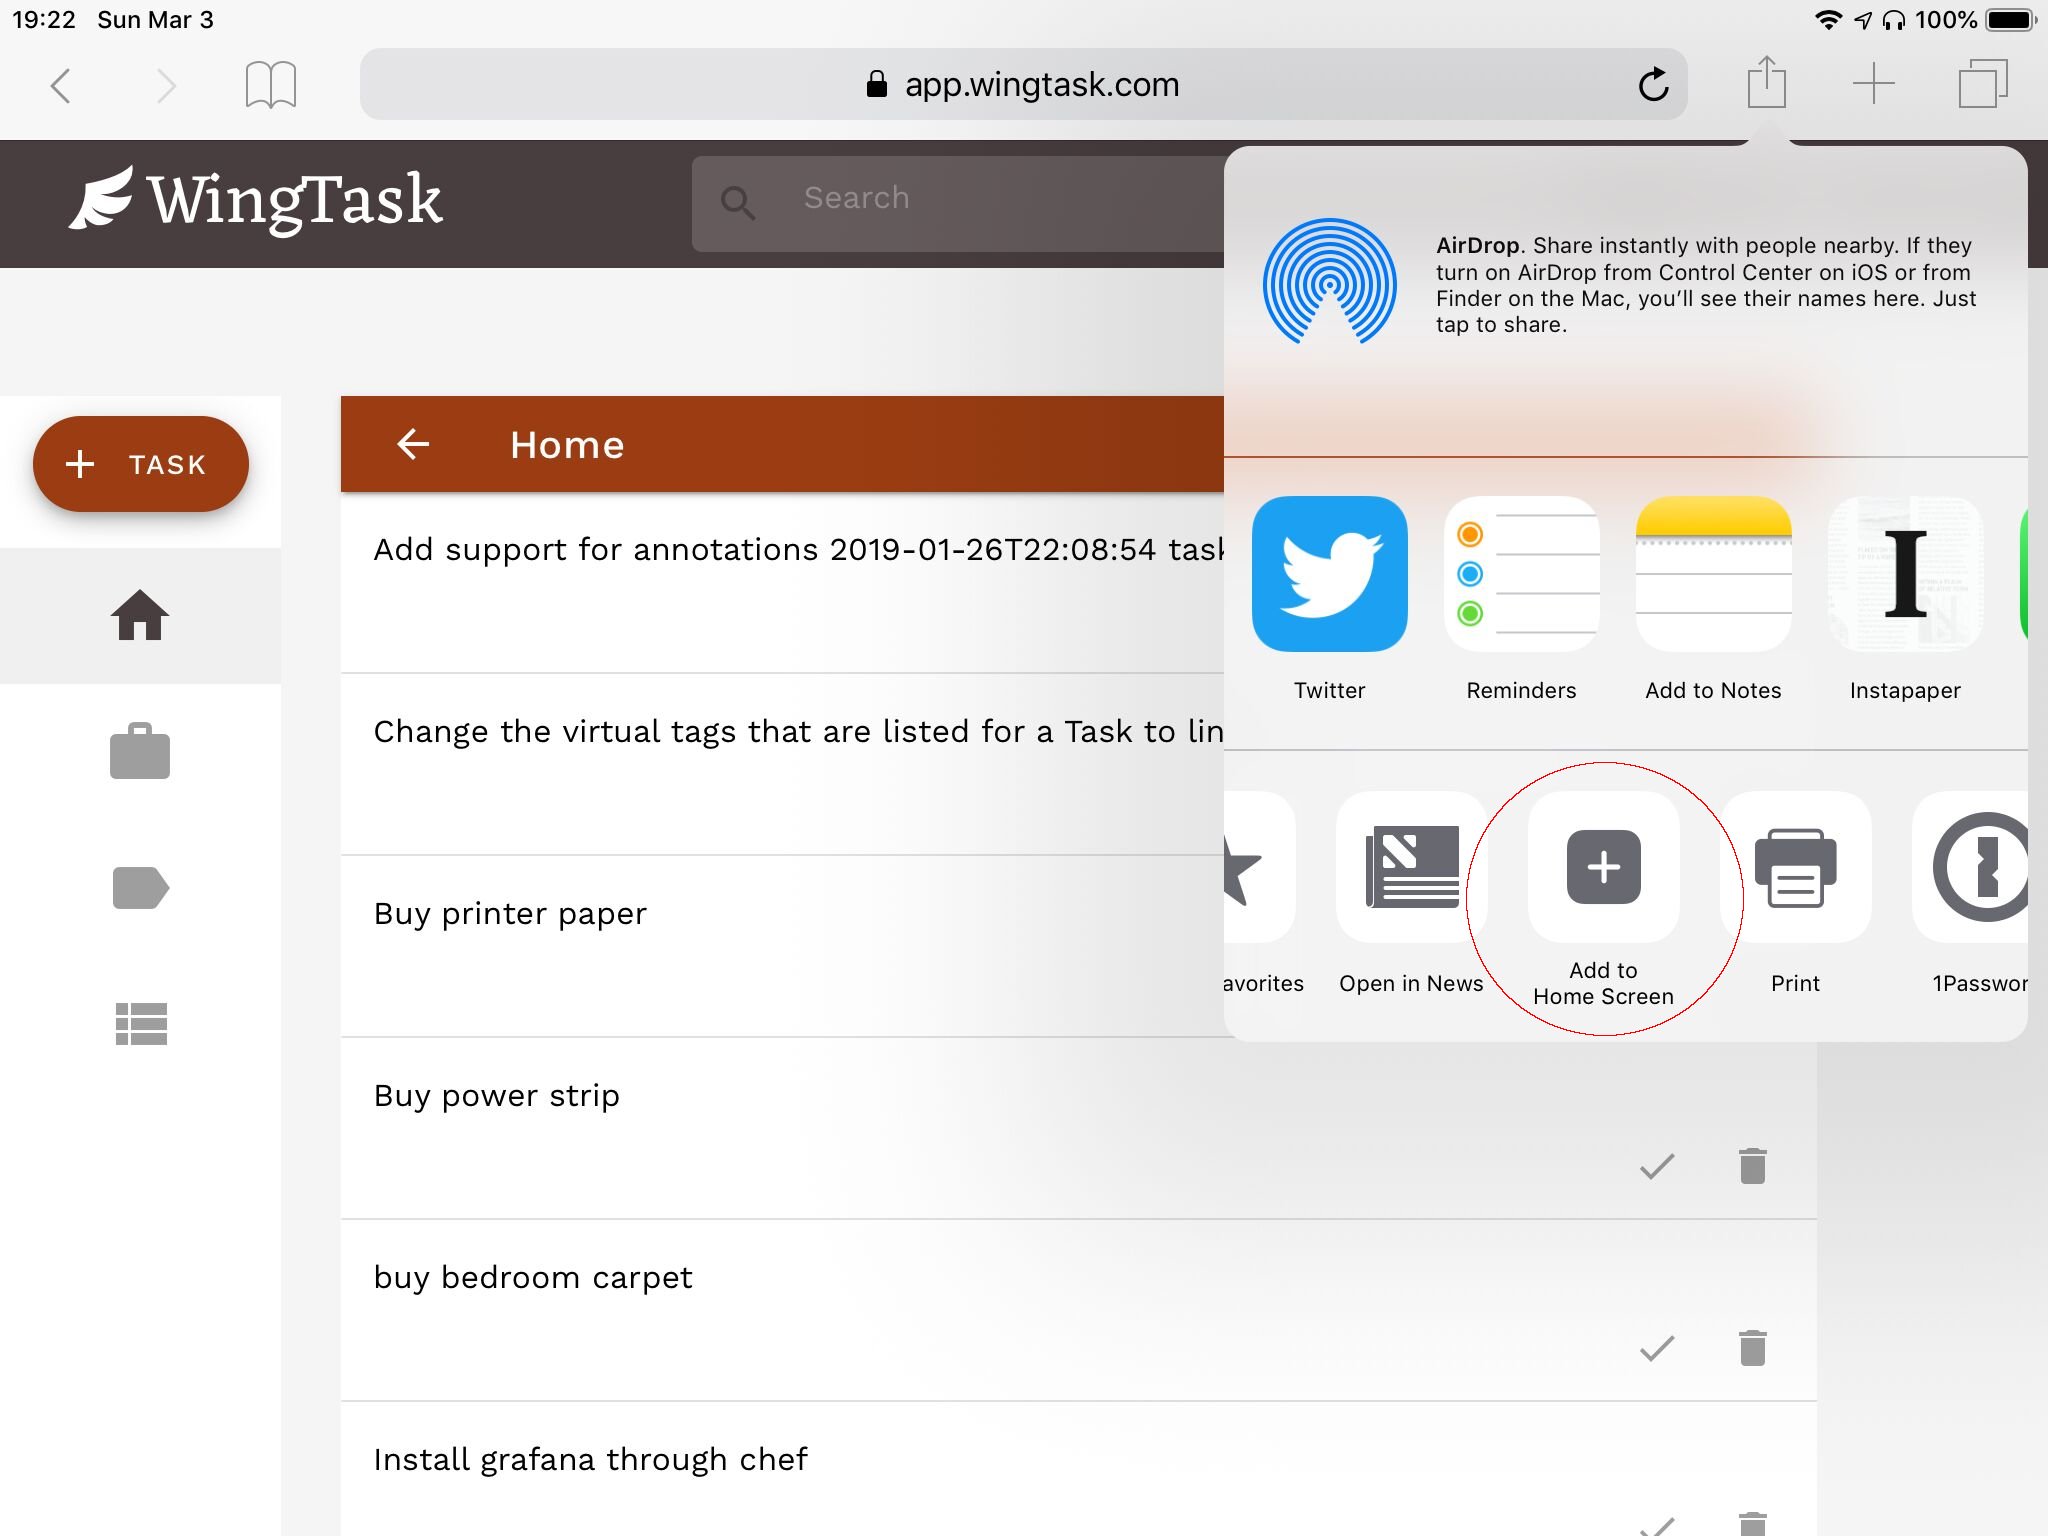Click the WingTask logo

(x=256, y=199)
